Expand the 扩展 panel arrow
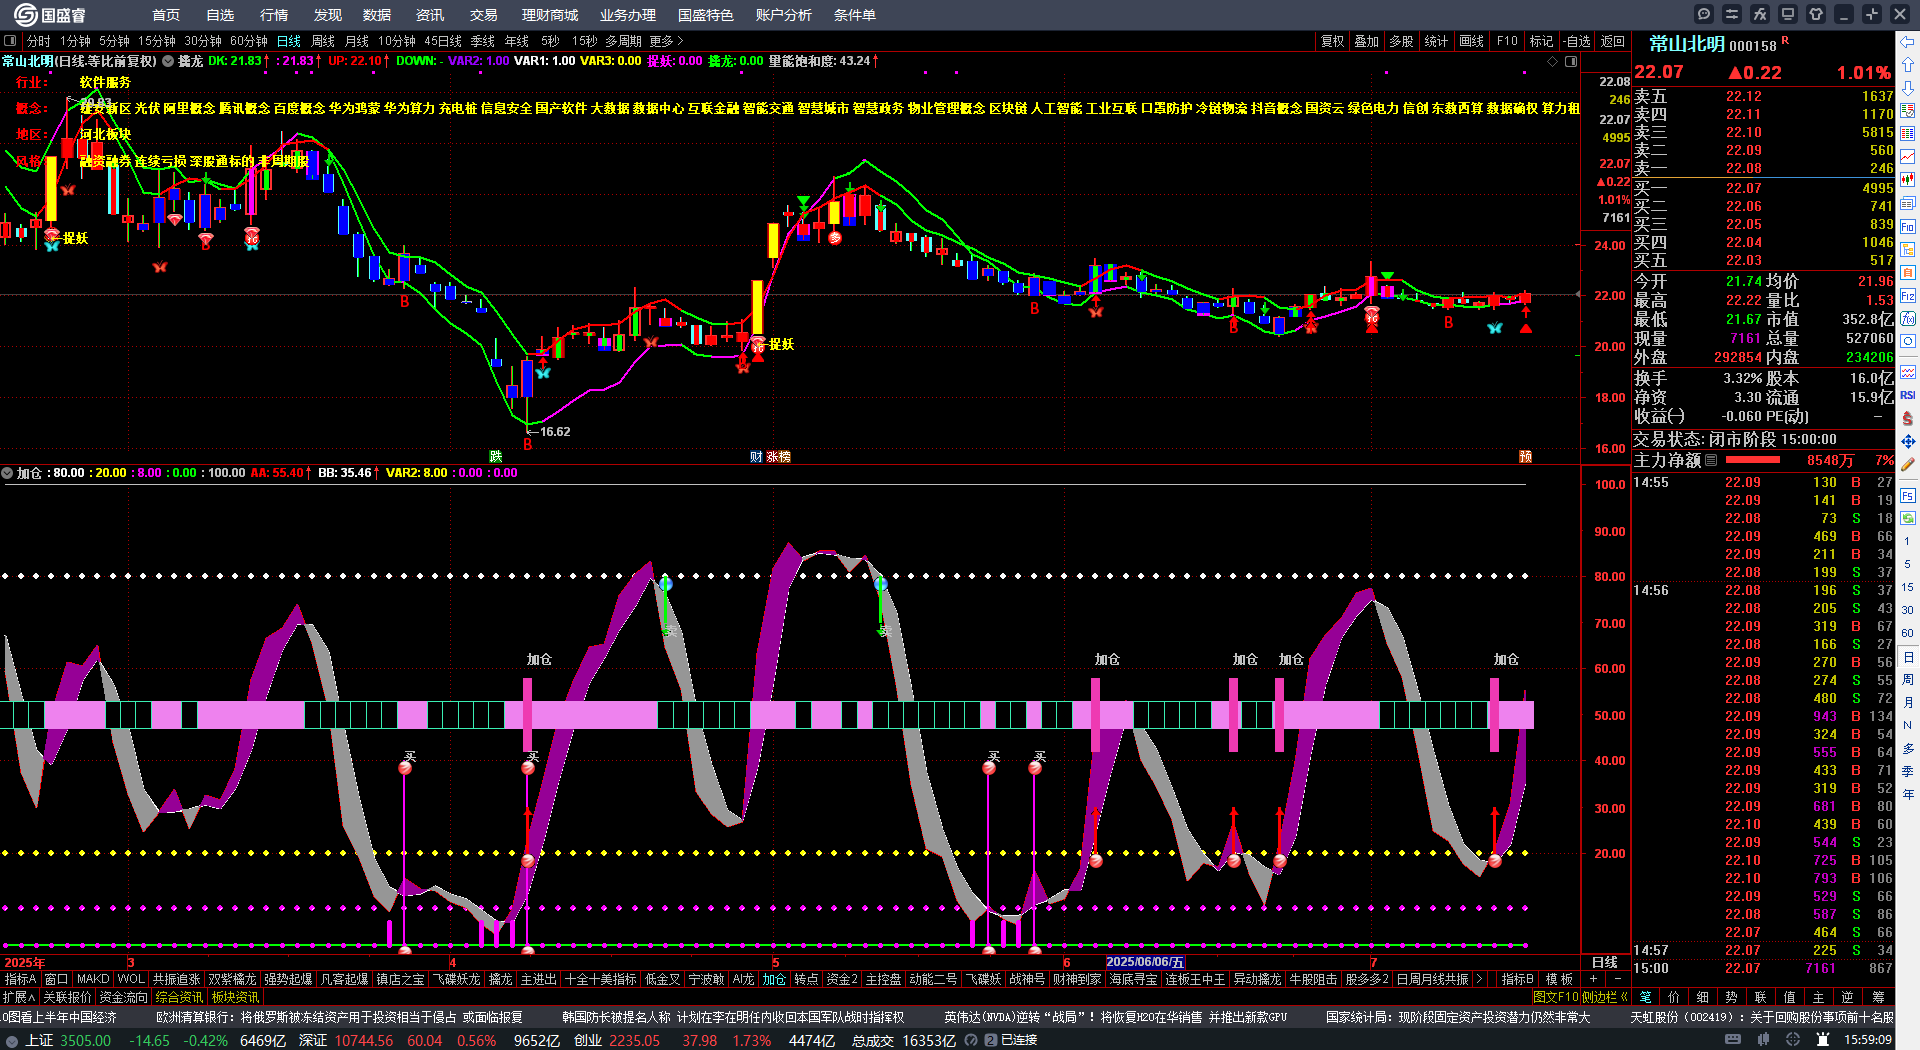Image resolution: width=1920 pixels, height=1050 pixels. [19, 997]
